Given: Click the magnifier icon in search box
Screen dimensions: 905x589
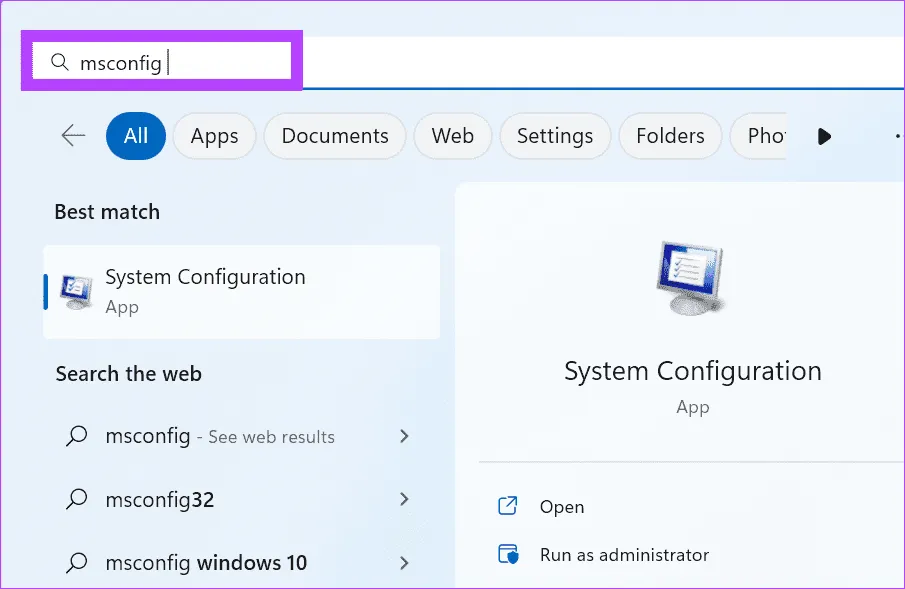Looking at the screenshot, I should tap(60, 63).
